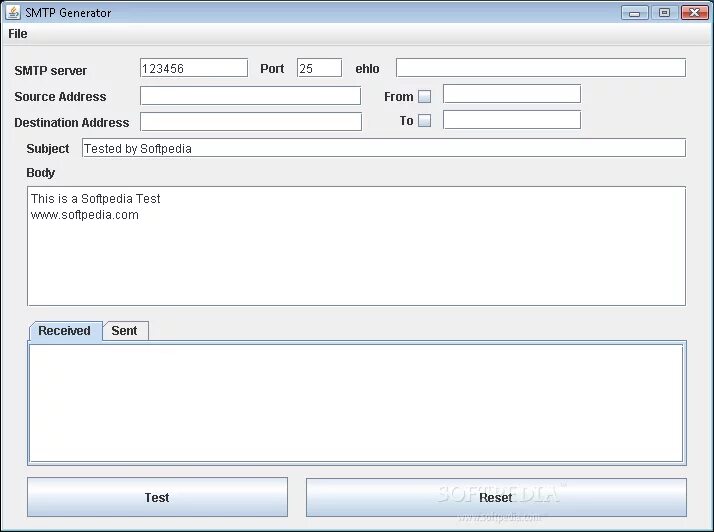Click the 'Port' label
The image size is (714, 532).
(272, 69)
